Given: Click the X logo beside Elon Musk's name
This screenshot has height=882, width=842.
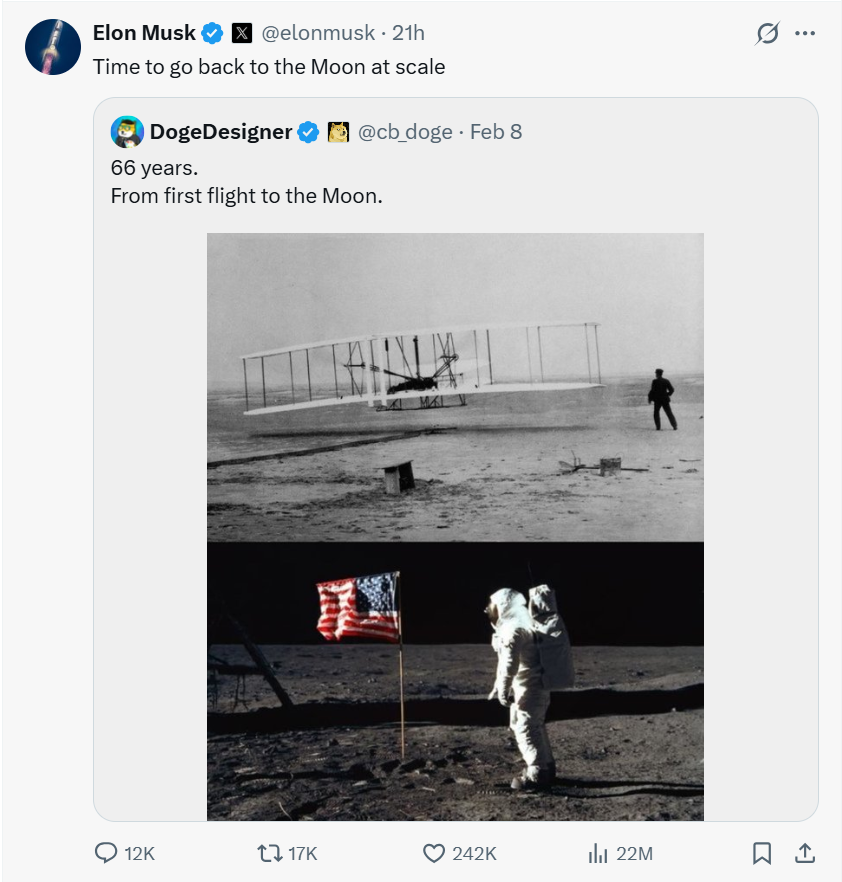Looking at the screenshot, I should tap(242, 32).
